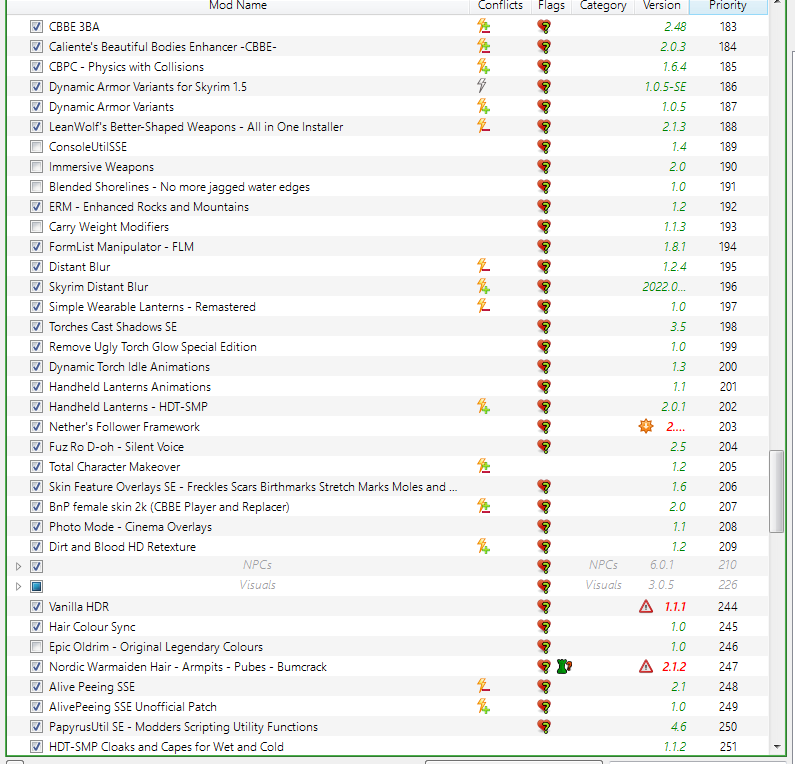Click the scrollbar down arrow
Image resolution: width=795 pixels, height=764 pixels.
tap(777, 747)
